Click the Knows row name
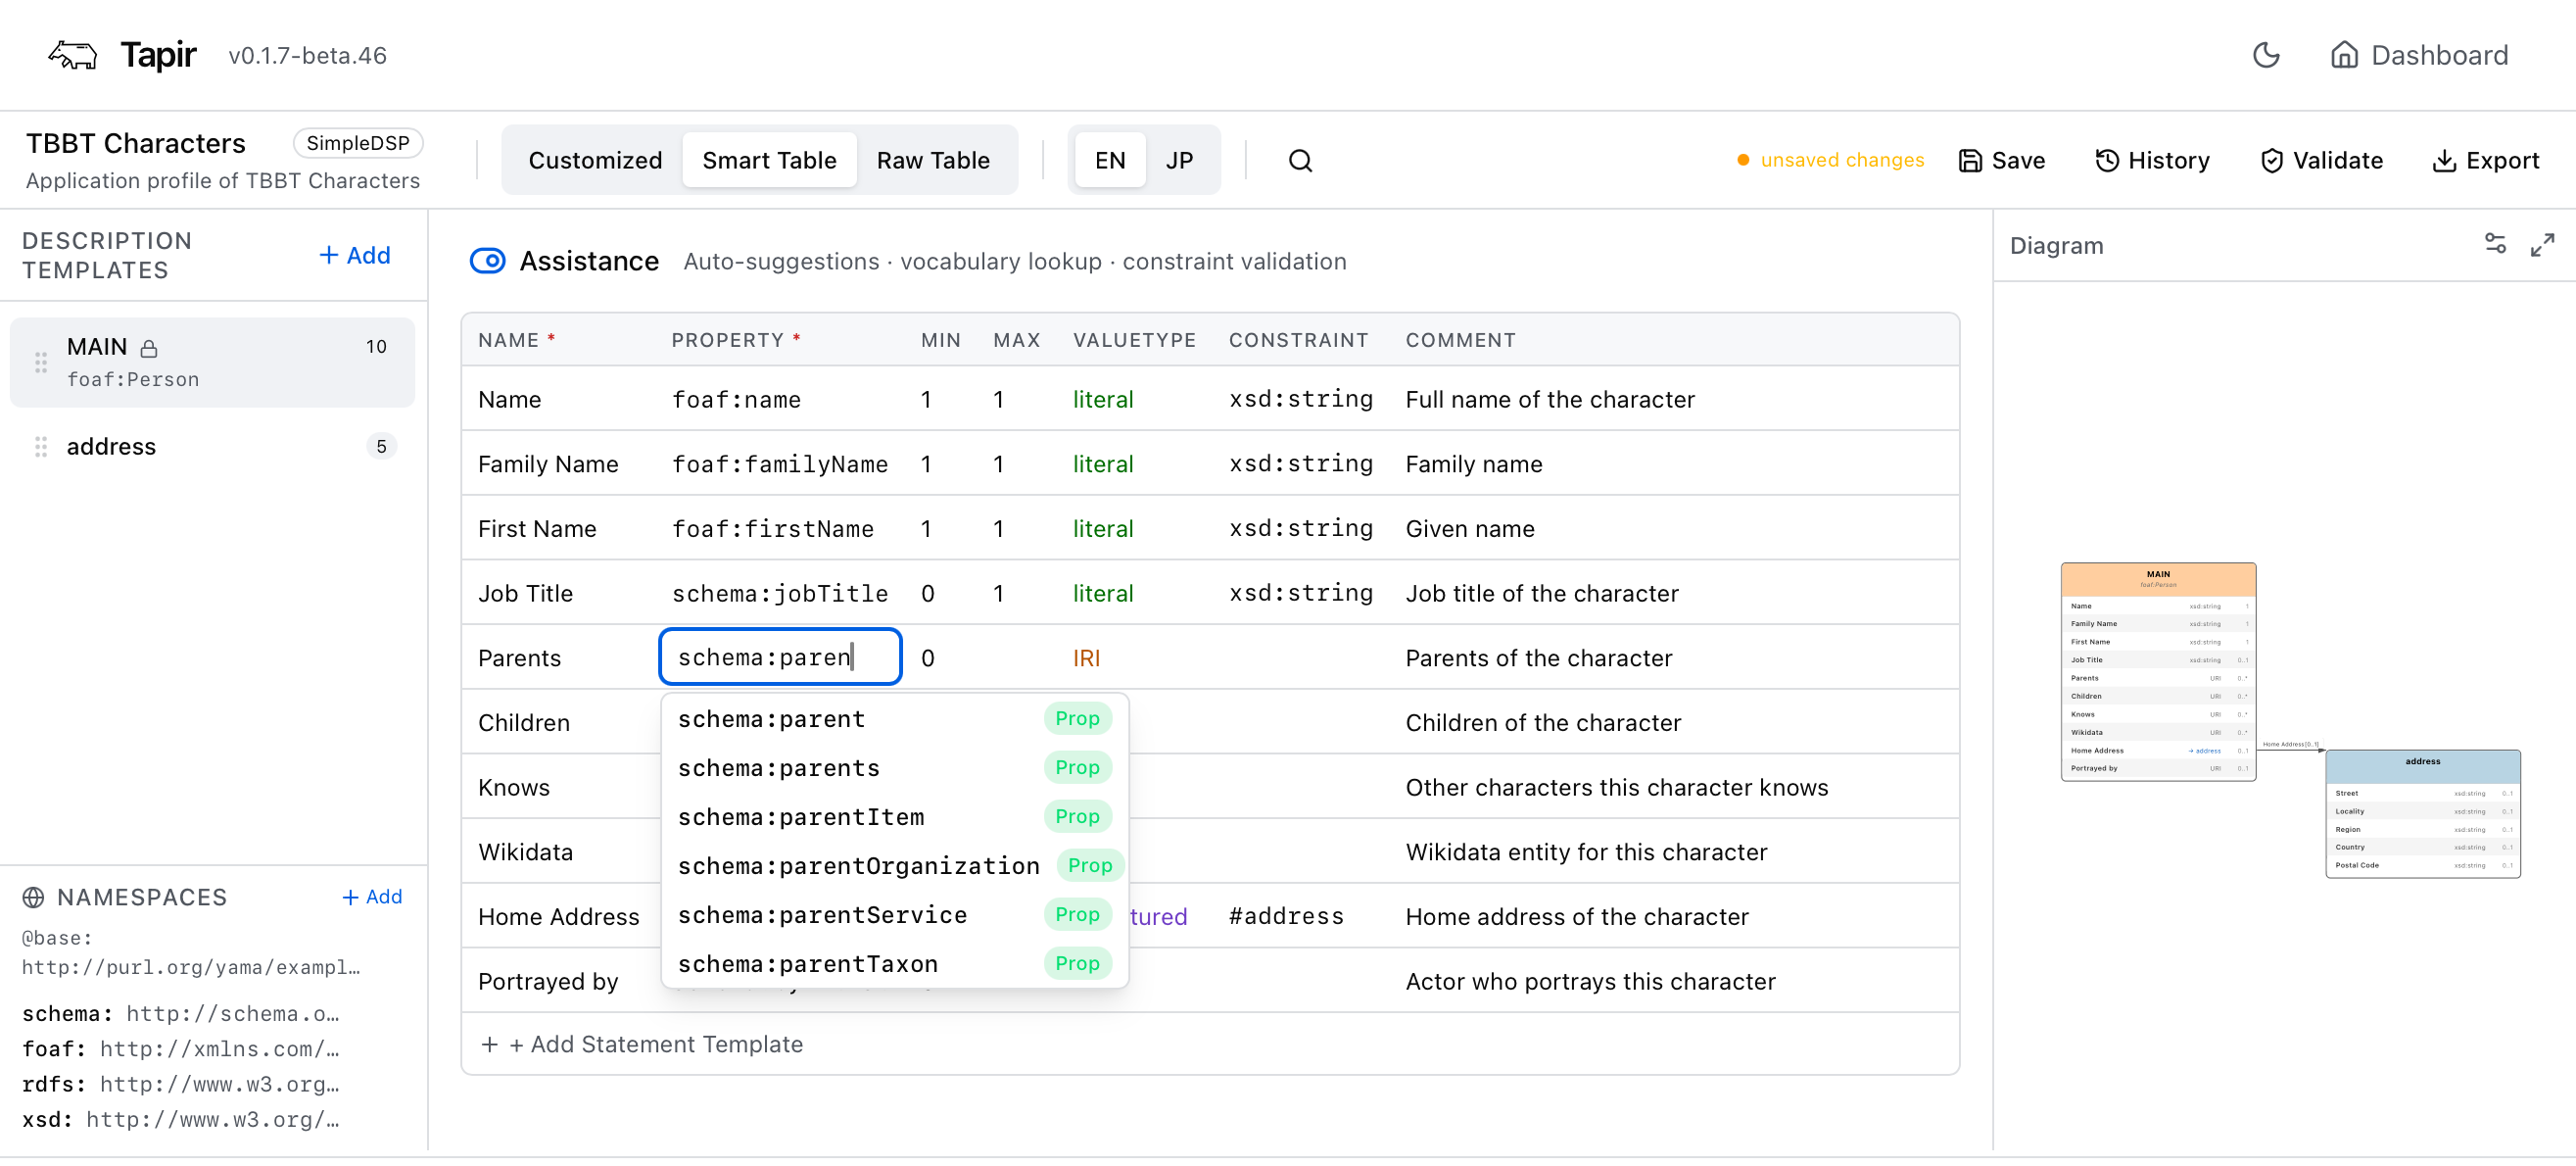Viewport: 2576px width, 1166px height. point(513,787)
